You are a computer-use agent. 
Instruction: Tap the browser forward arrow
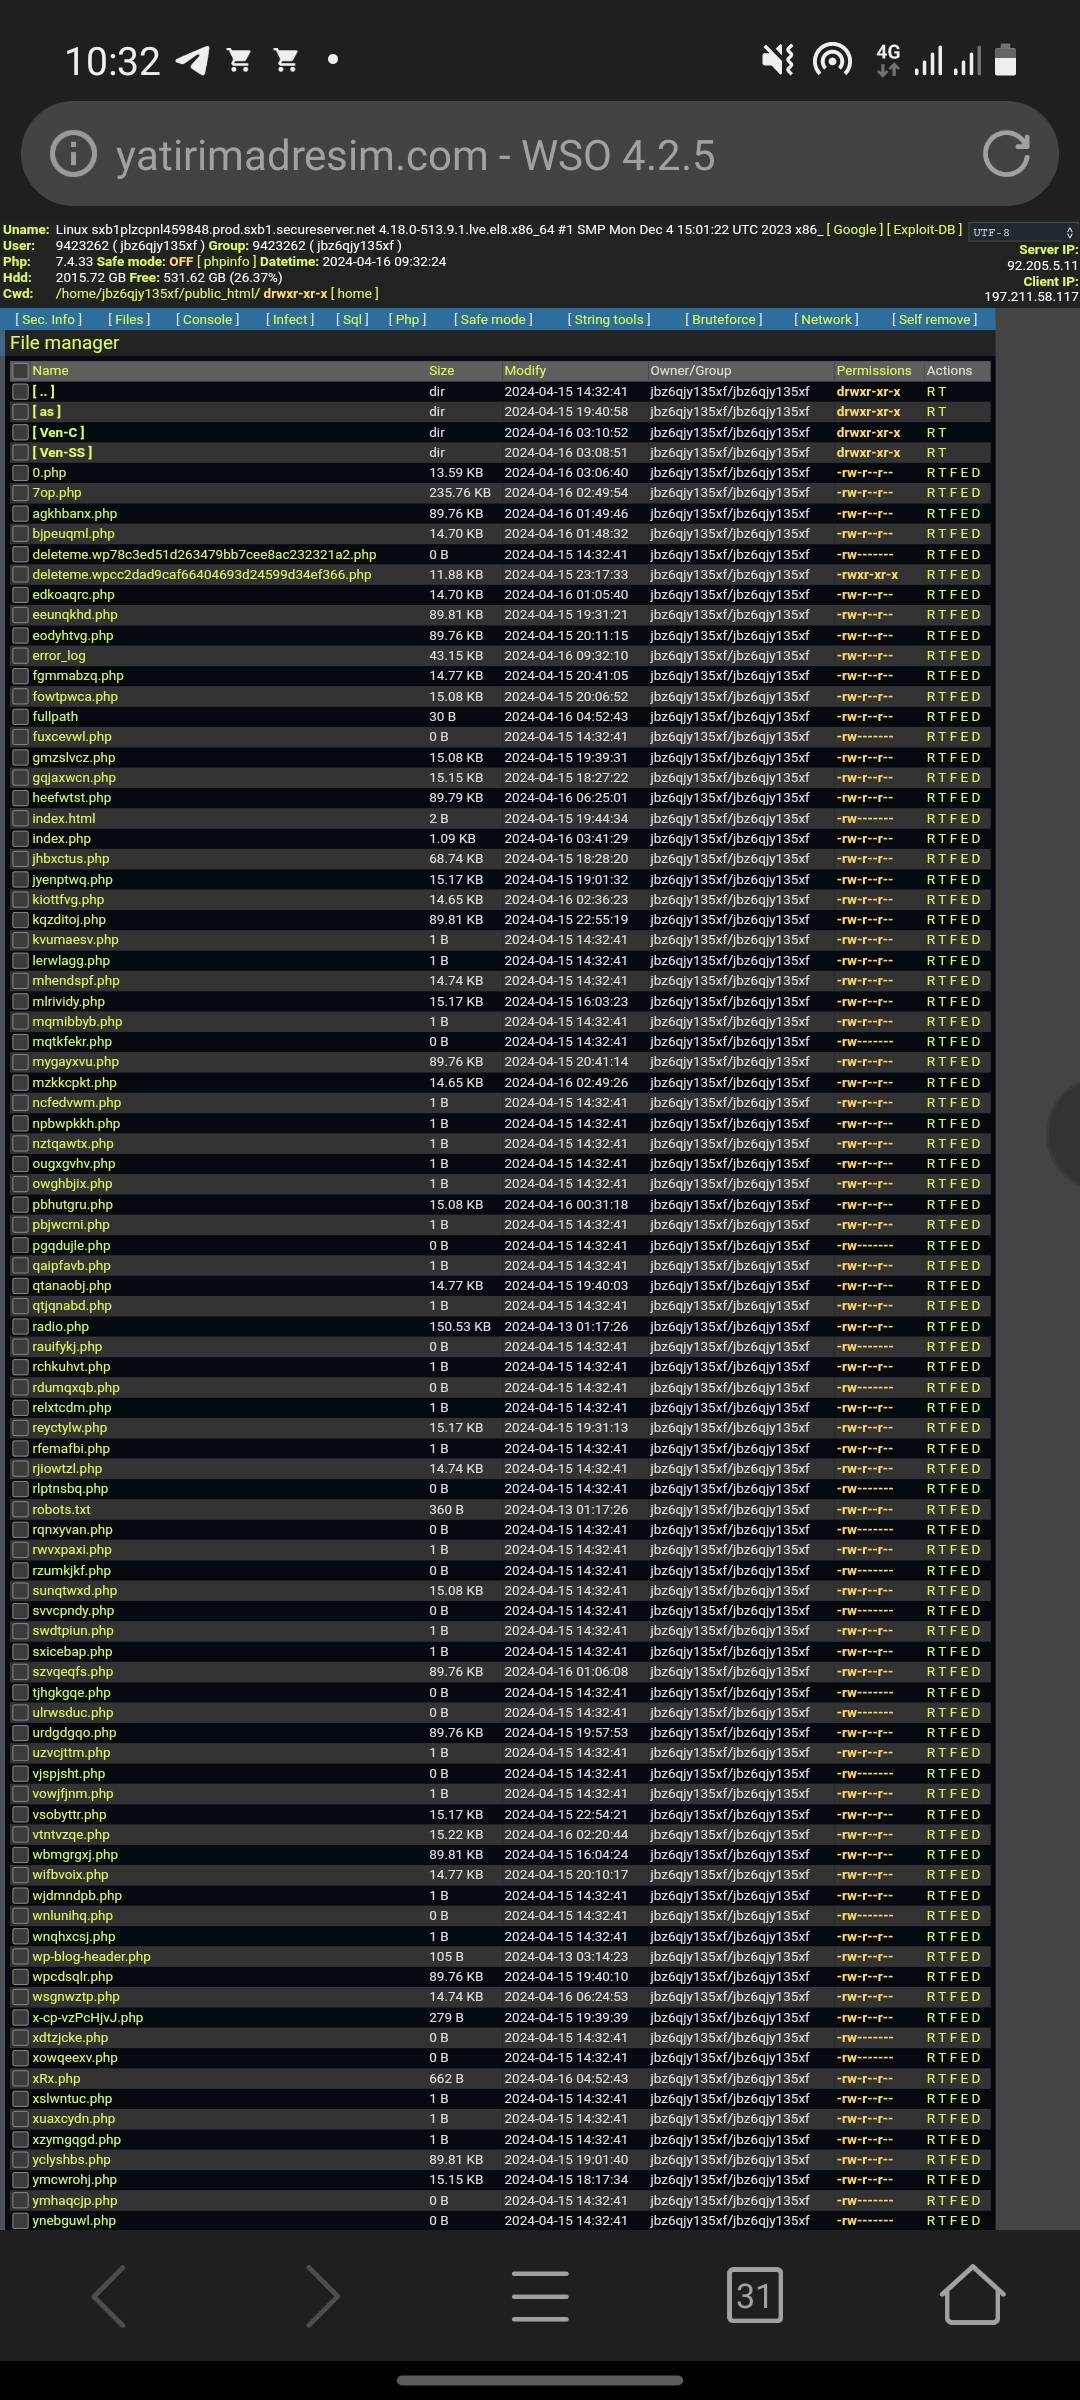point(323,2296)
